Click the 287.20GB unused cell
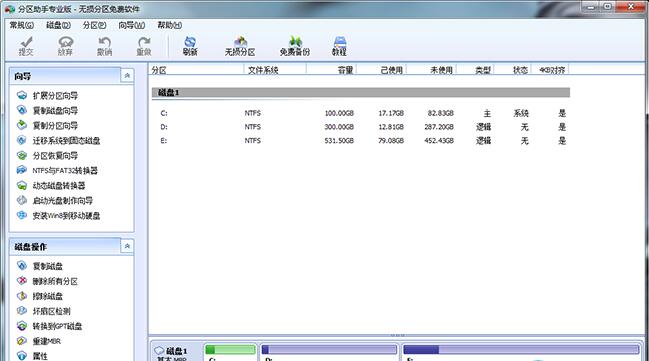This screenshot has height=361, width=649. pos(439,127)
